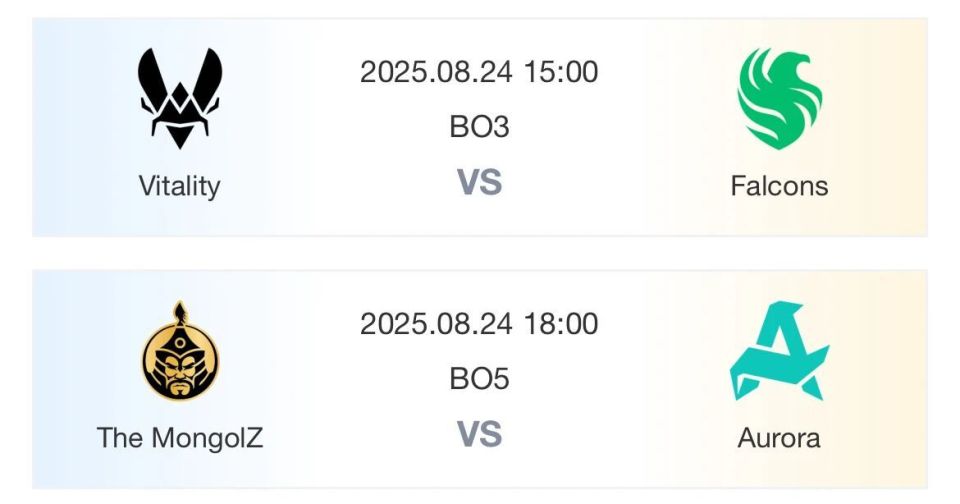Click VS in Vitality–Falcons match
960x504 pixels.
point(479,182)
